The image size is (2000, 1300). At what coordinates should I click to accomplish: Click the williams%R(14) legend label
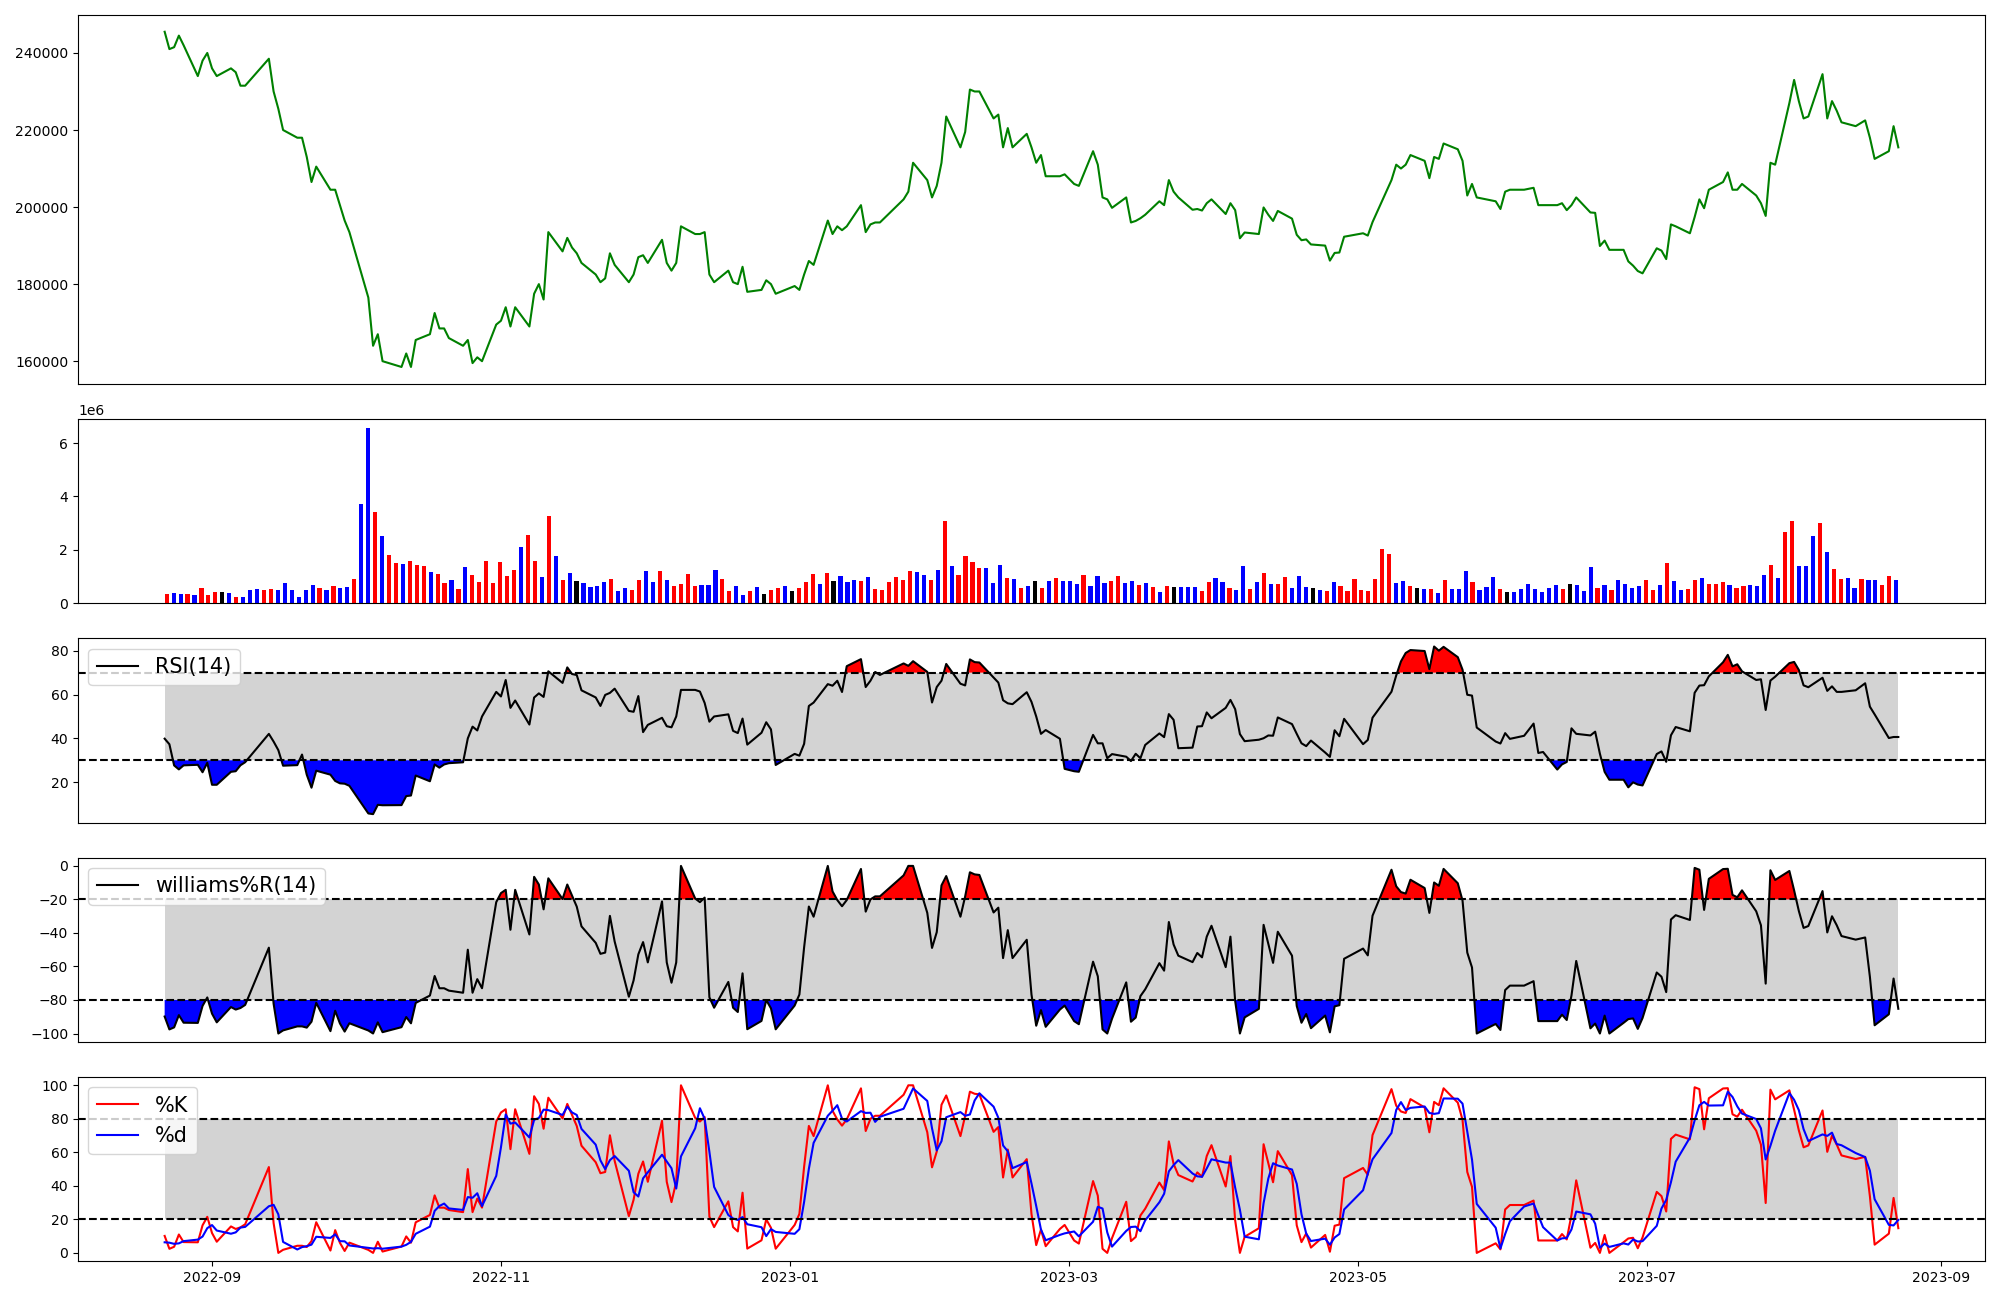235,885
